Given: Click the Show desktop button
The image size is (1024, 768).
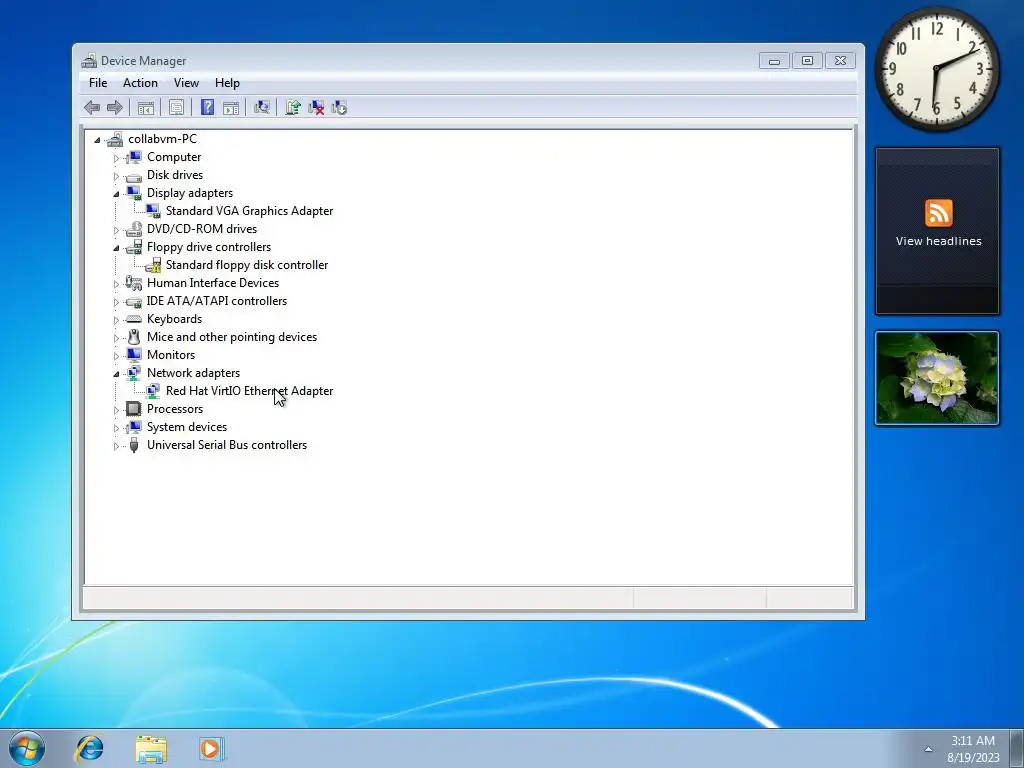Looking at the screenshot, I should (x=1017, y=748).
